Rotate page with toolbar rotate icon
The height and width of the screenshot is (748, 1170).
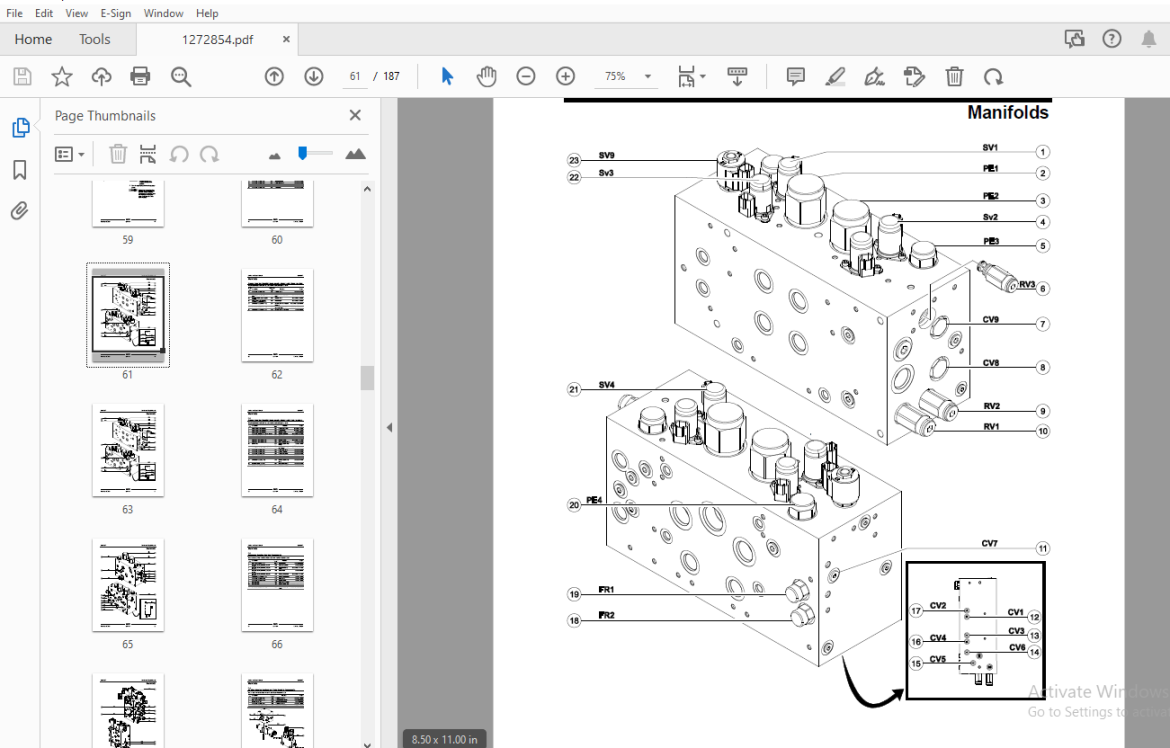pyautogui.click(x=993, y=76)
